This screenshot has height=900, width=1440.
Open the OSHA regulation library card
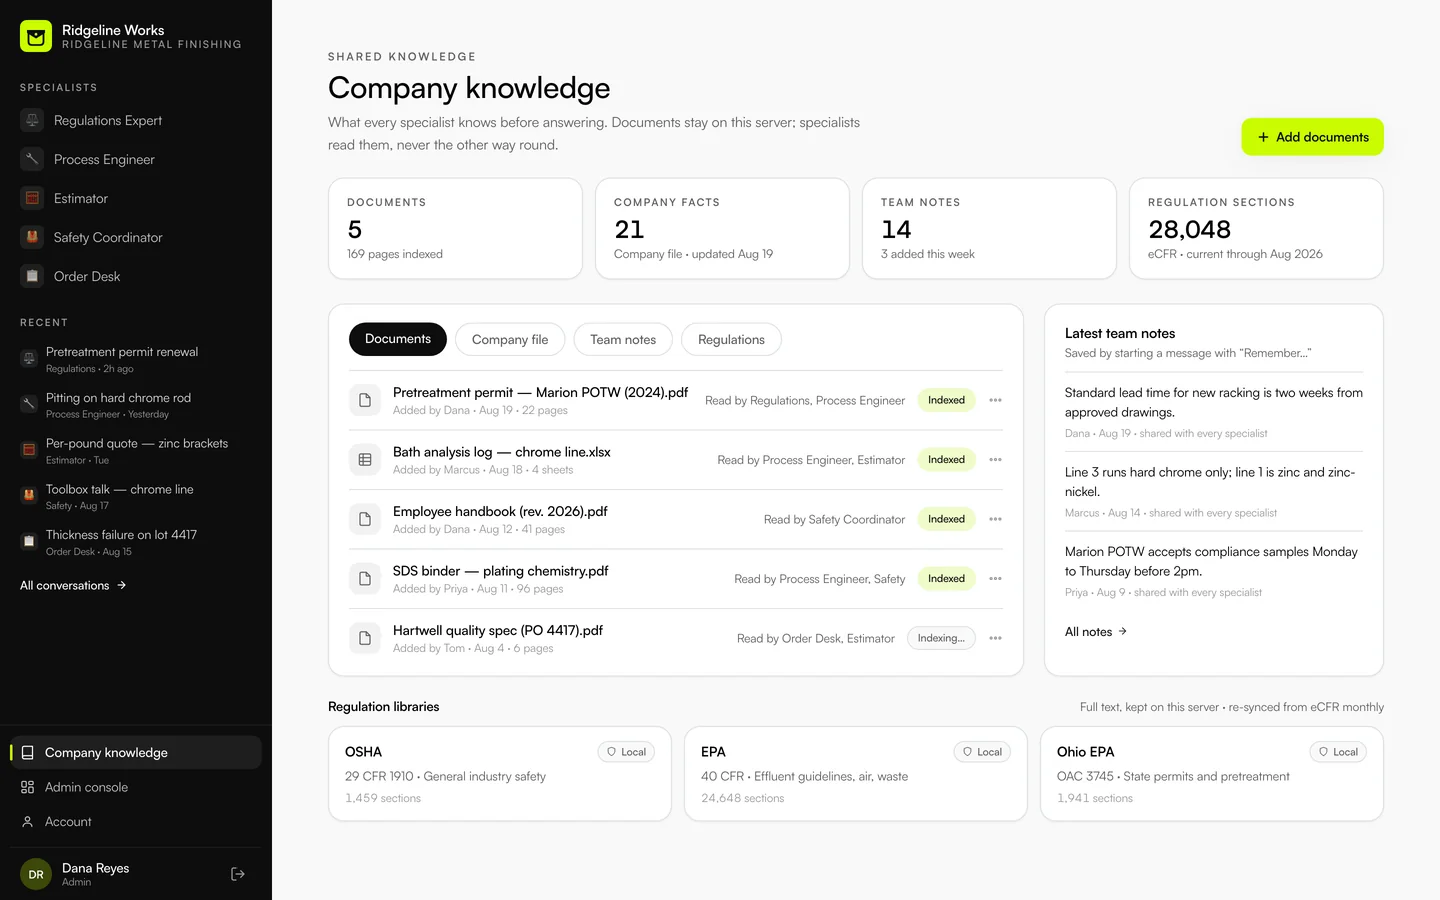tap(500, 774)
